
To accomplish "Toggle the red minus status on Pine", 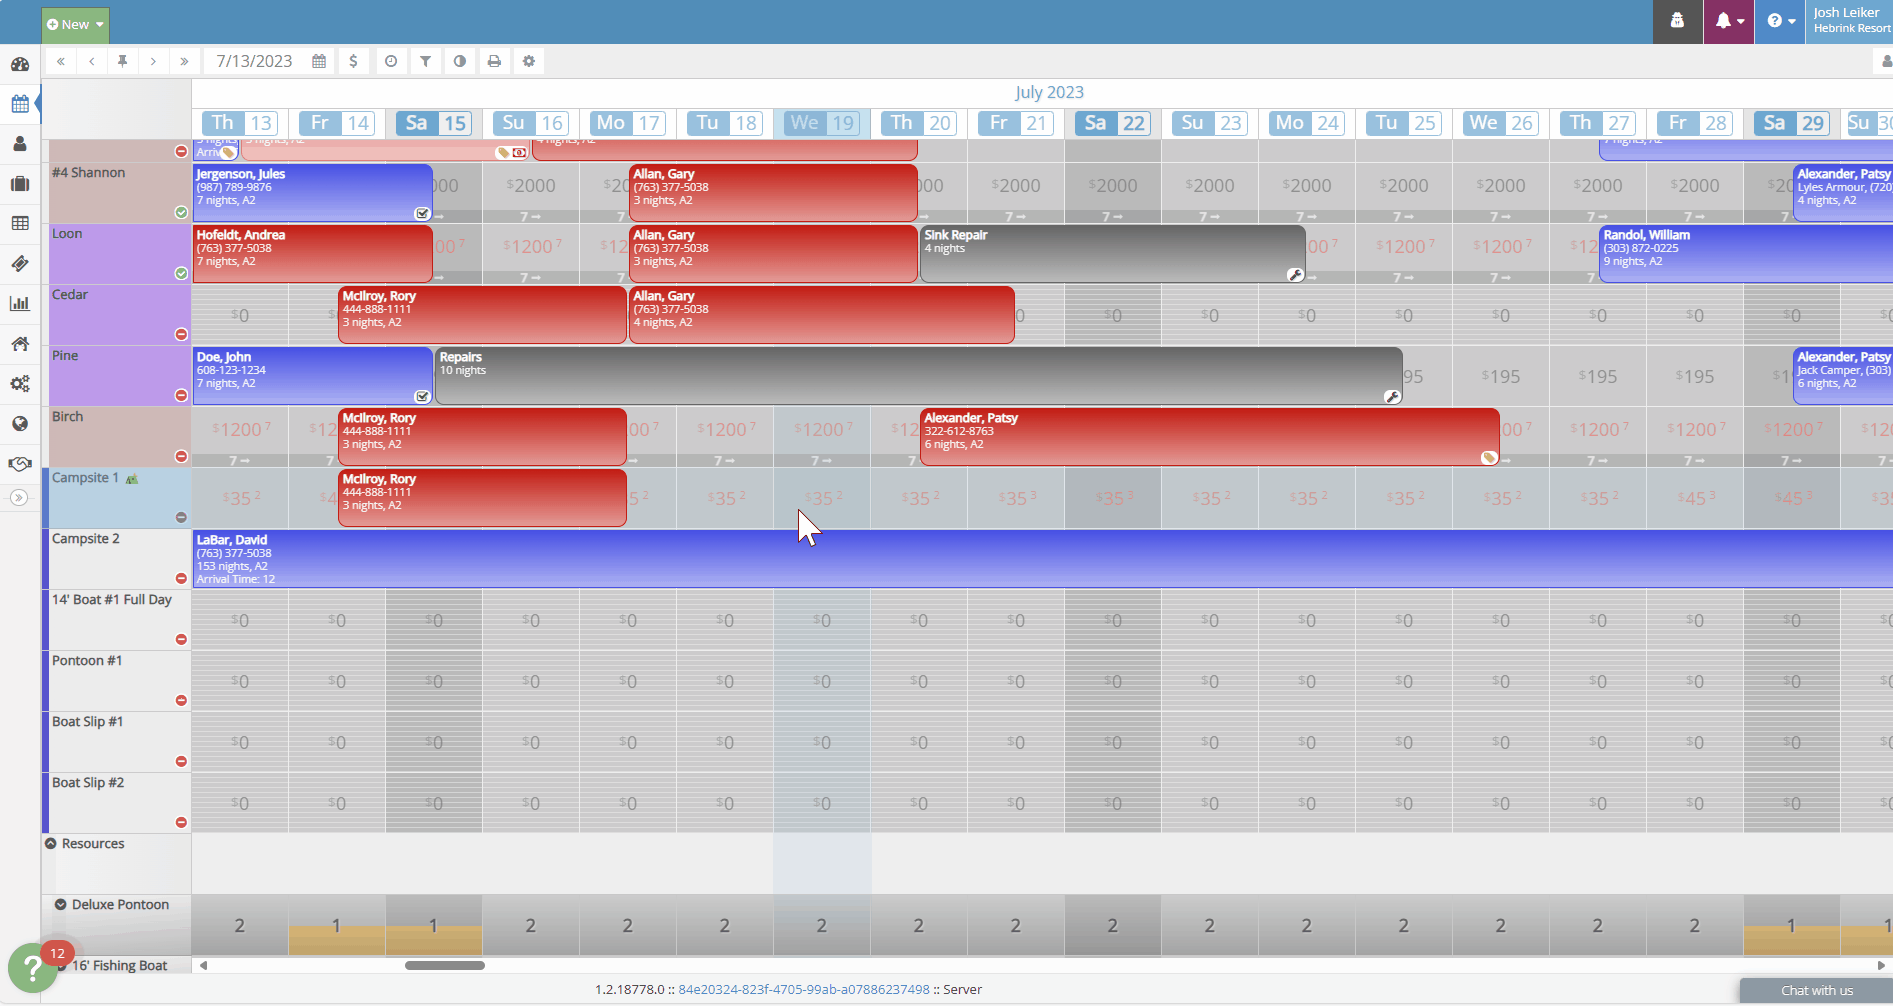I will coord(181,394).
